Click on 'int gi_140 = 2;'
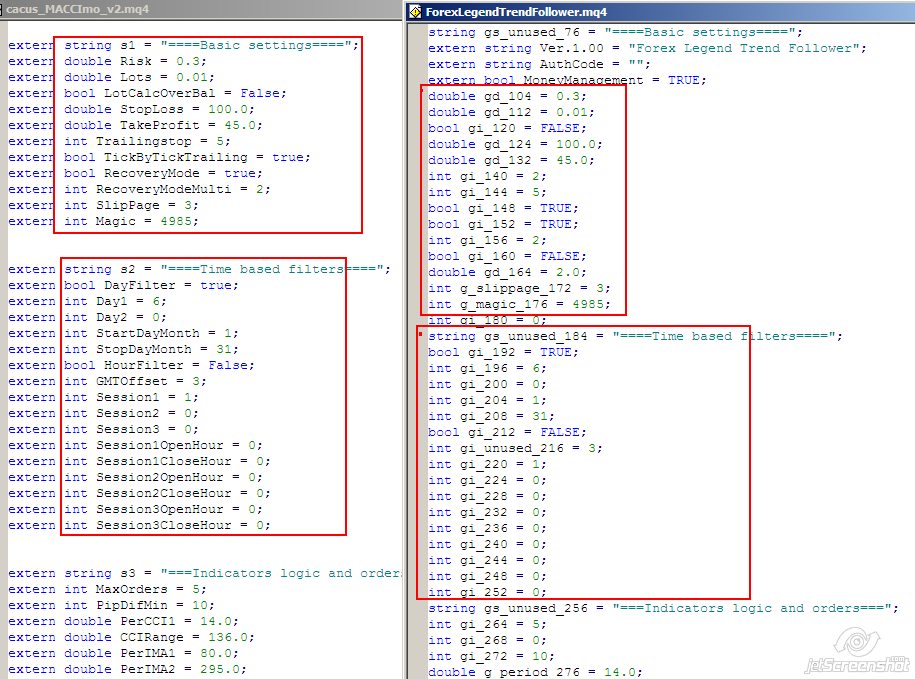Image resolution: width=915 pixels, height=679 pixels. click(x=487, y=176)
